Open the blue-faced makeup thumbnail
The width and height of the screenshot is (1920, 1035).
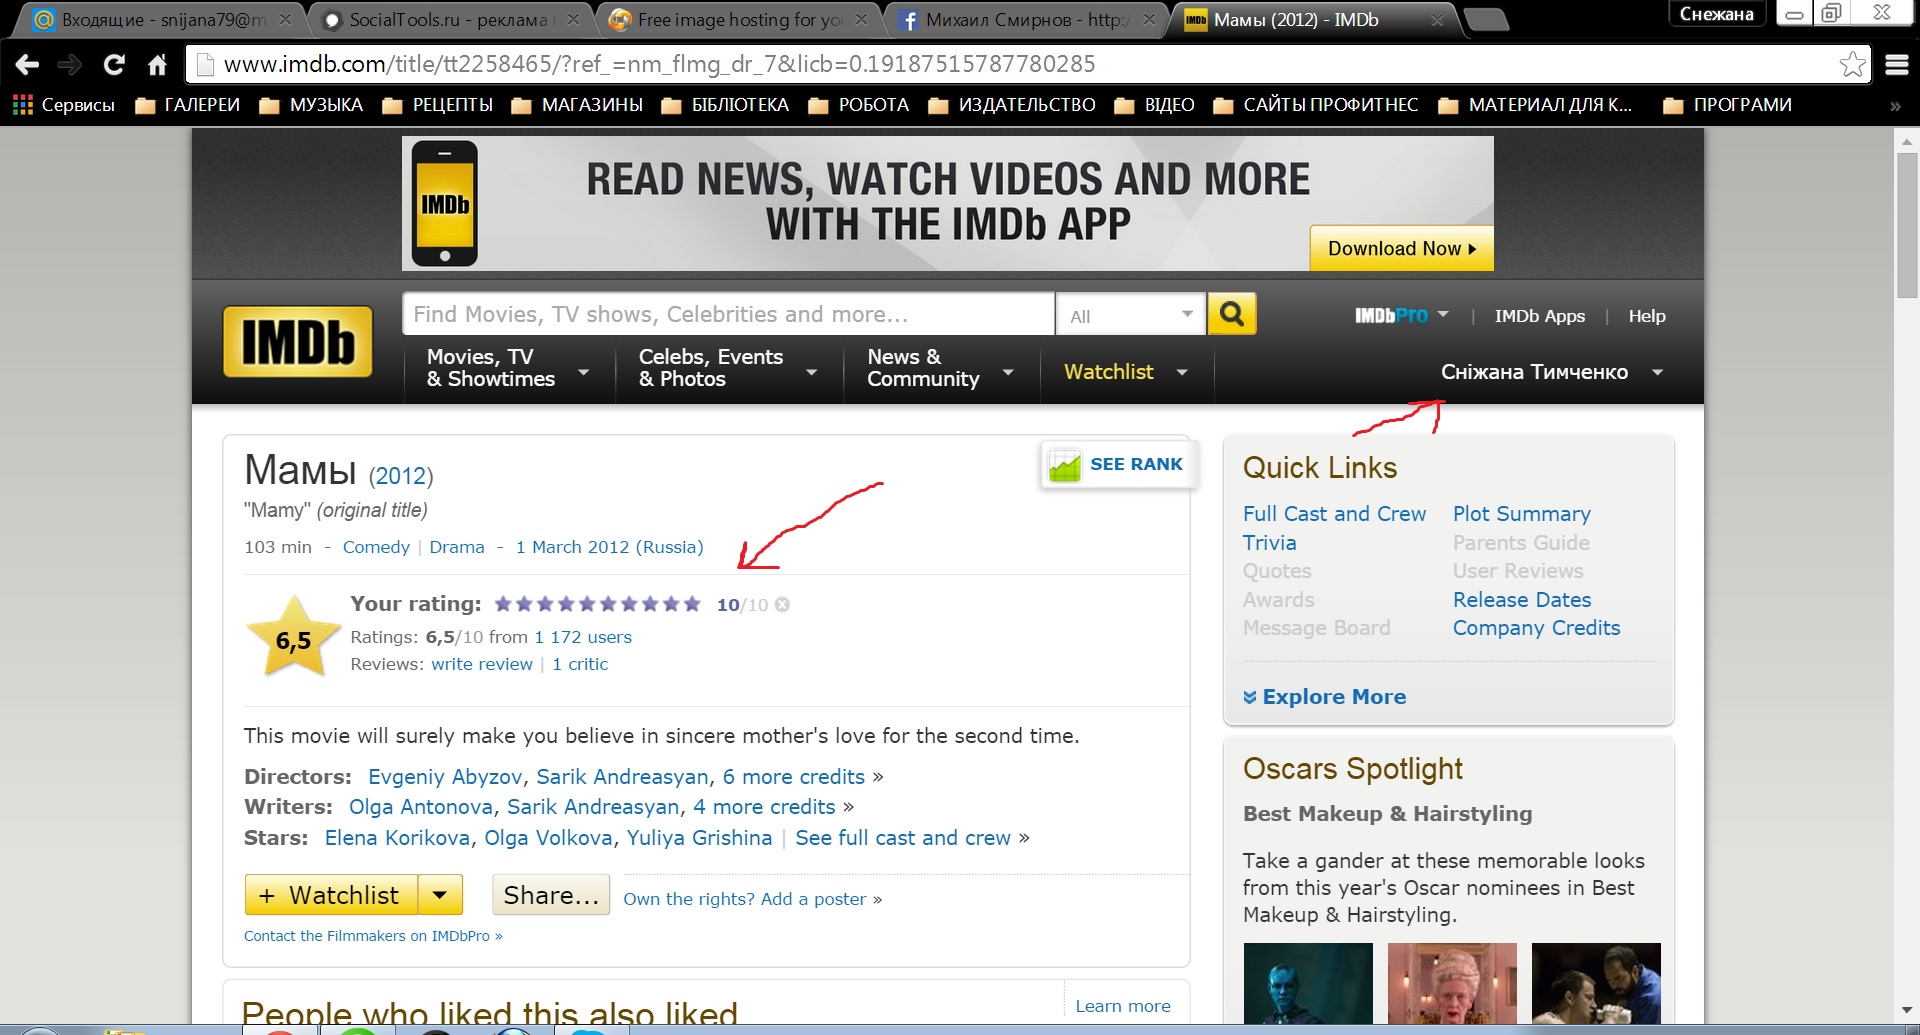[x=1308, y=984]
